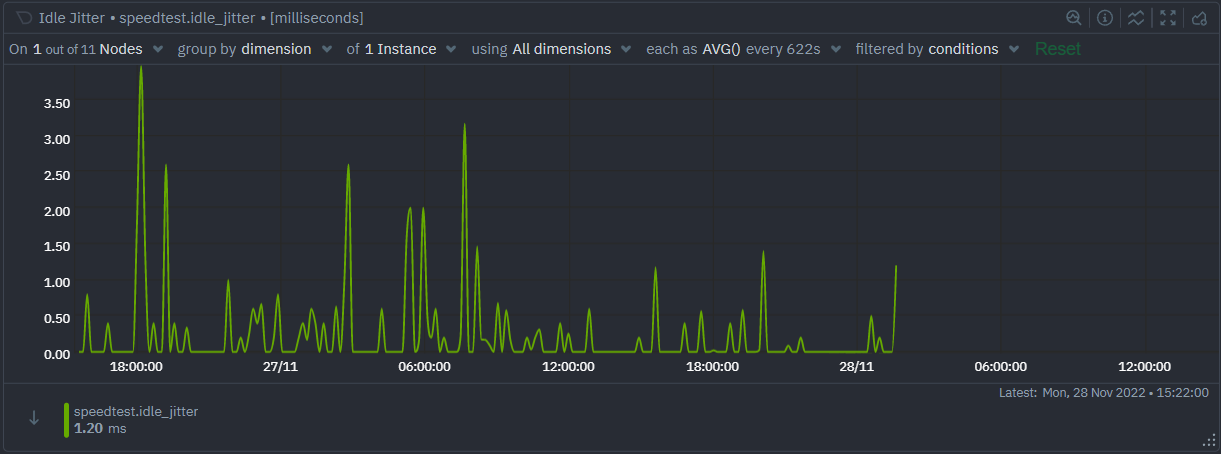Click the sort arrow in the legend
Image resolution: width=1221 pixels, height=454 pixels.
(34, 419)
